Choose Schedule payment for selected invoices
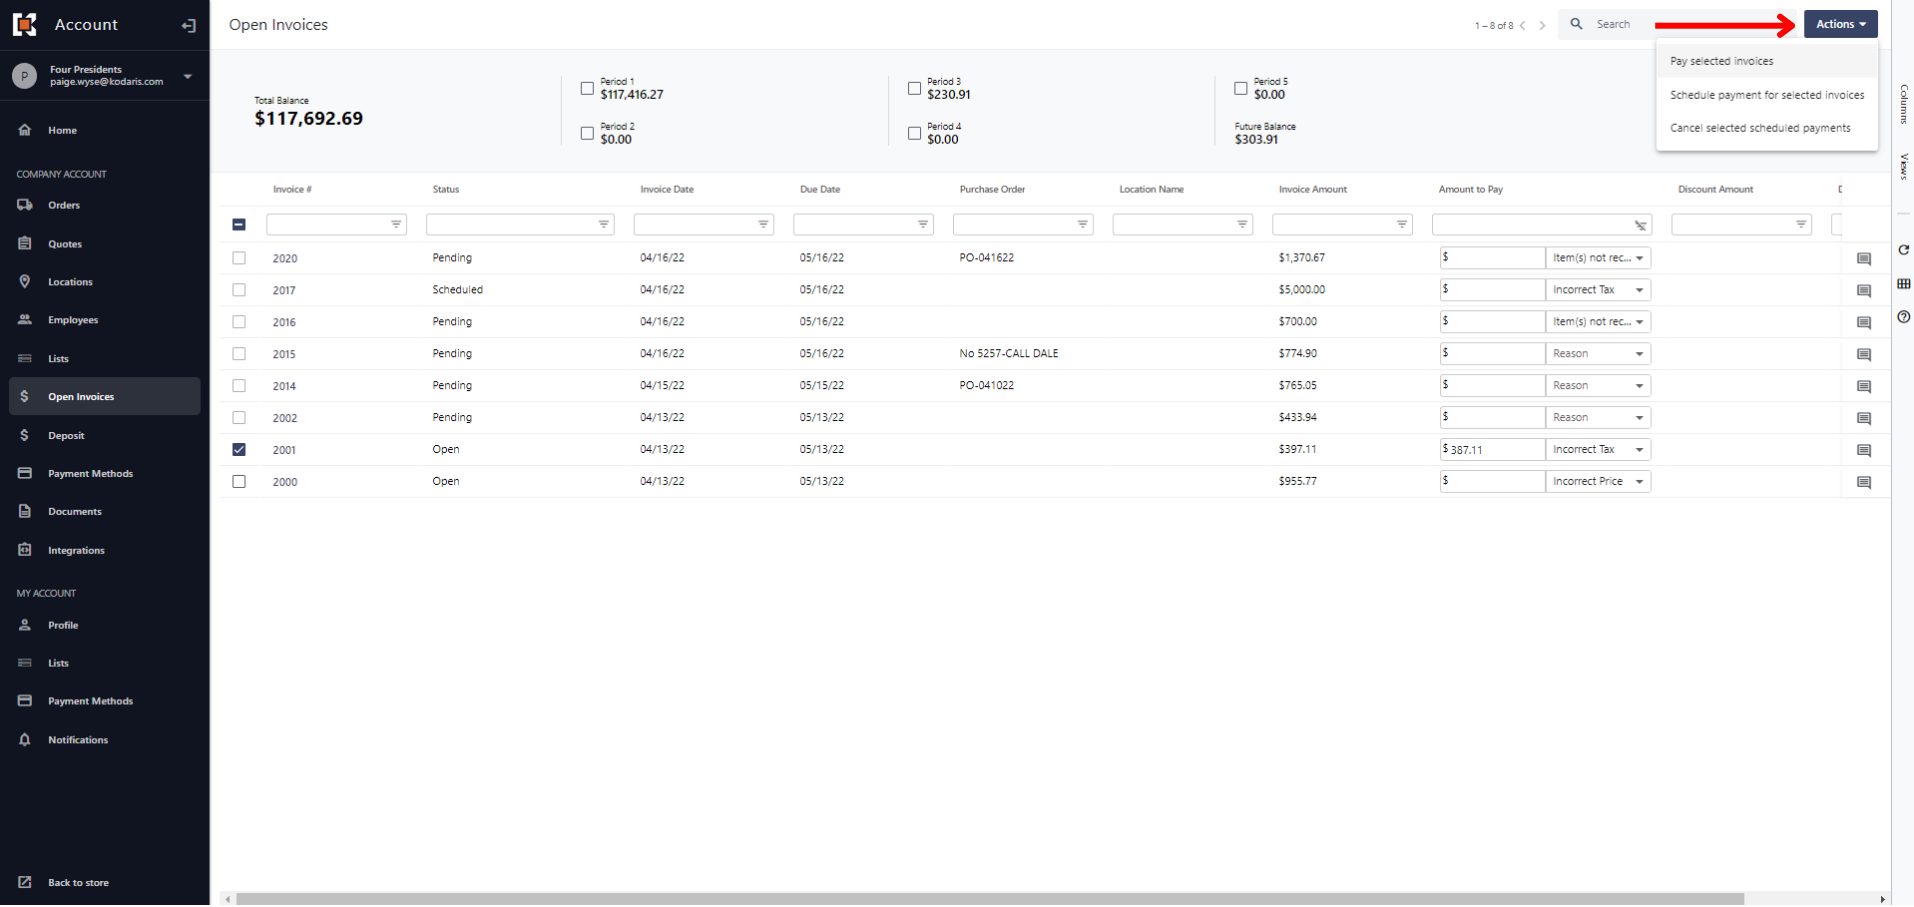 click(1766, 95)
